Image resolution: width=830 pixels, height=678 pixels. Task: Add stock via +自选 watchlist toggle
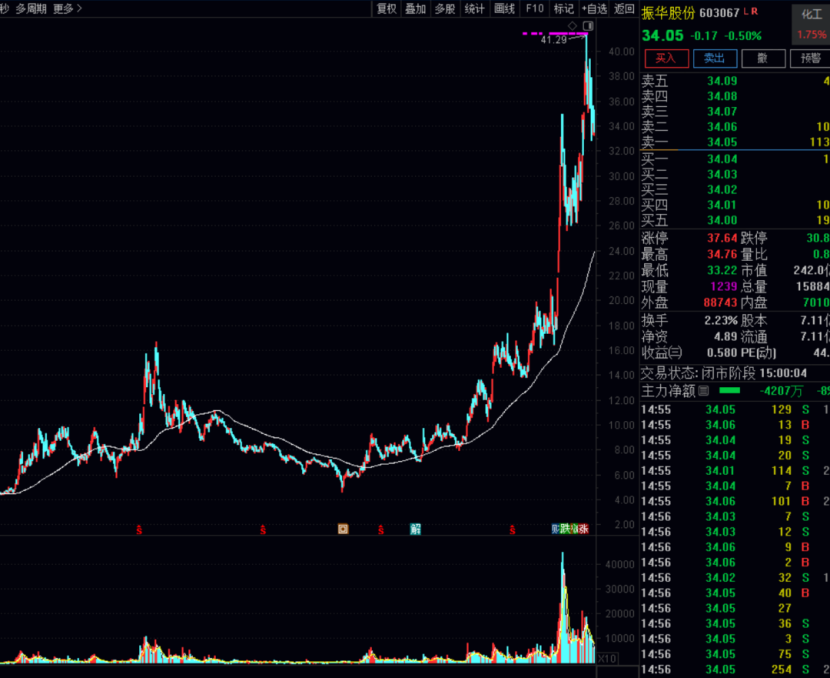594,9
